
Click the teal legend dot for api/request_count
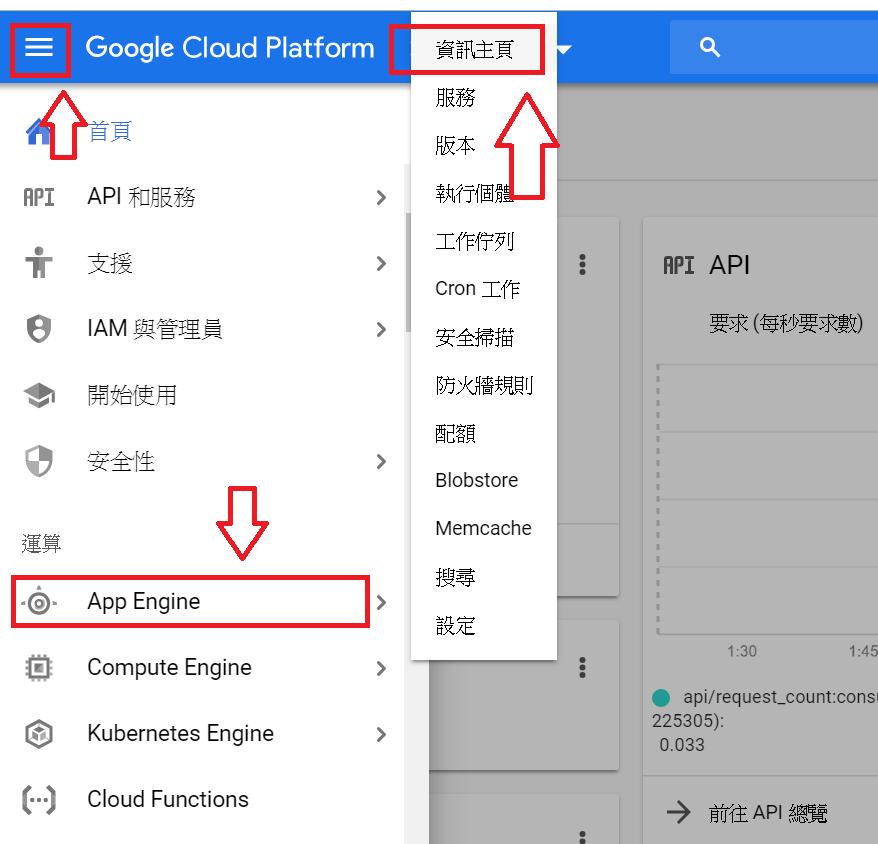pos(661,697)
